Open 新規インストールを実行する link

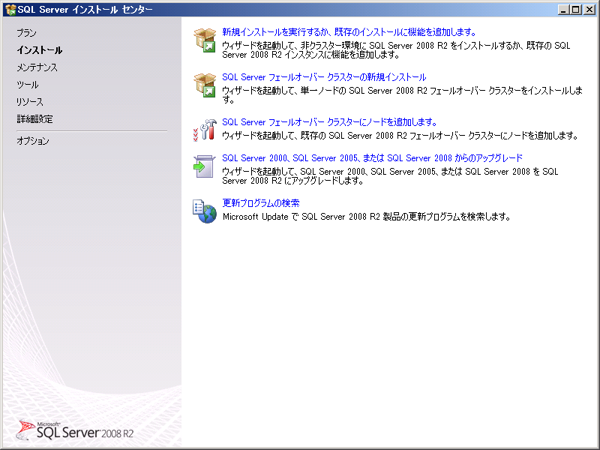coord(349,32)
